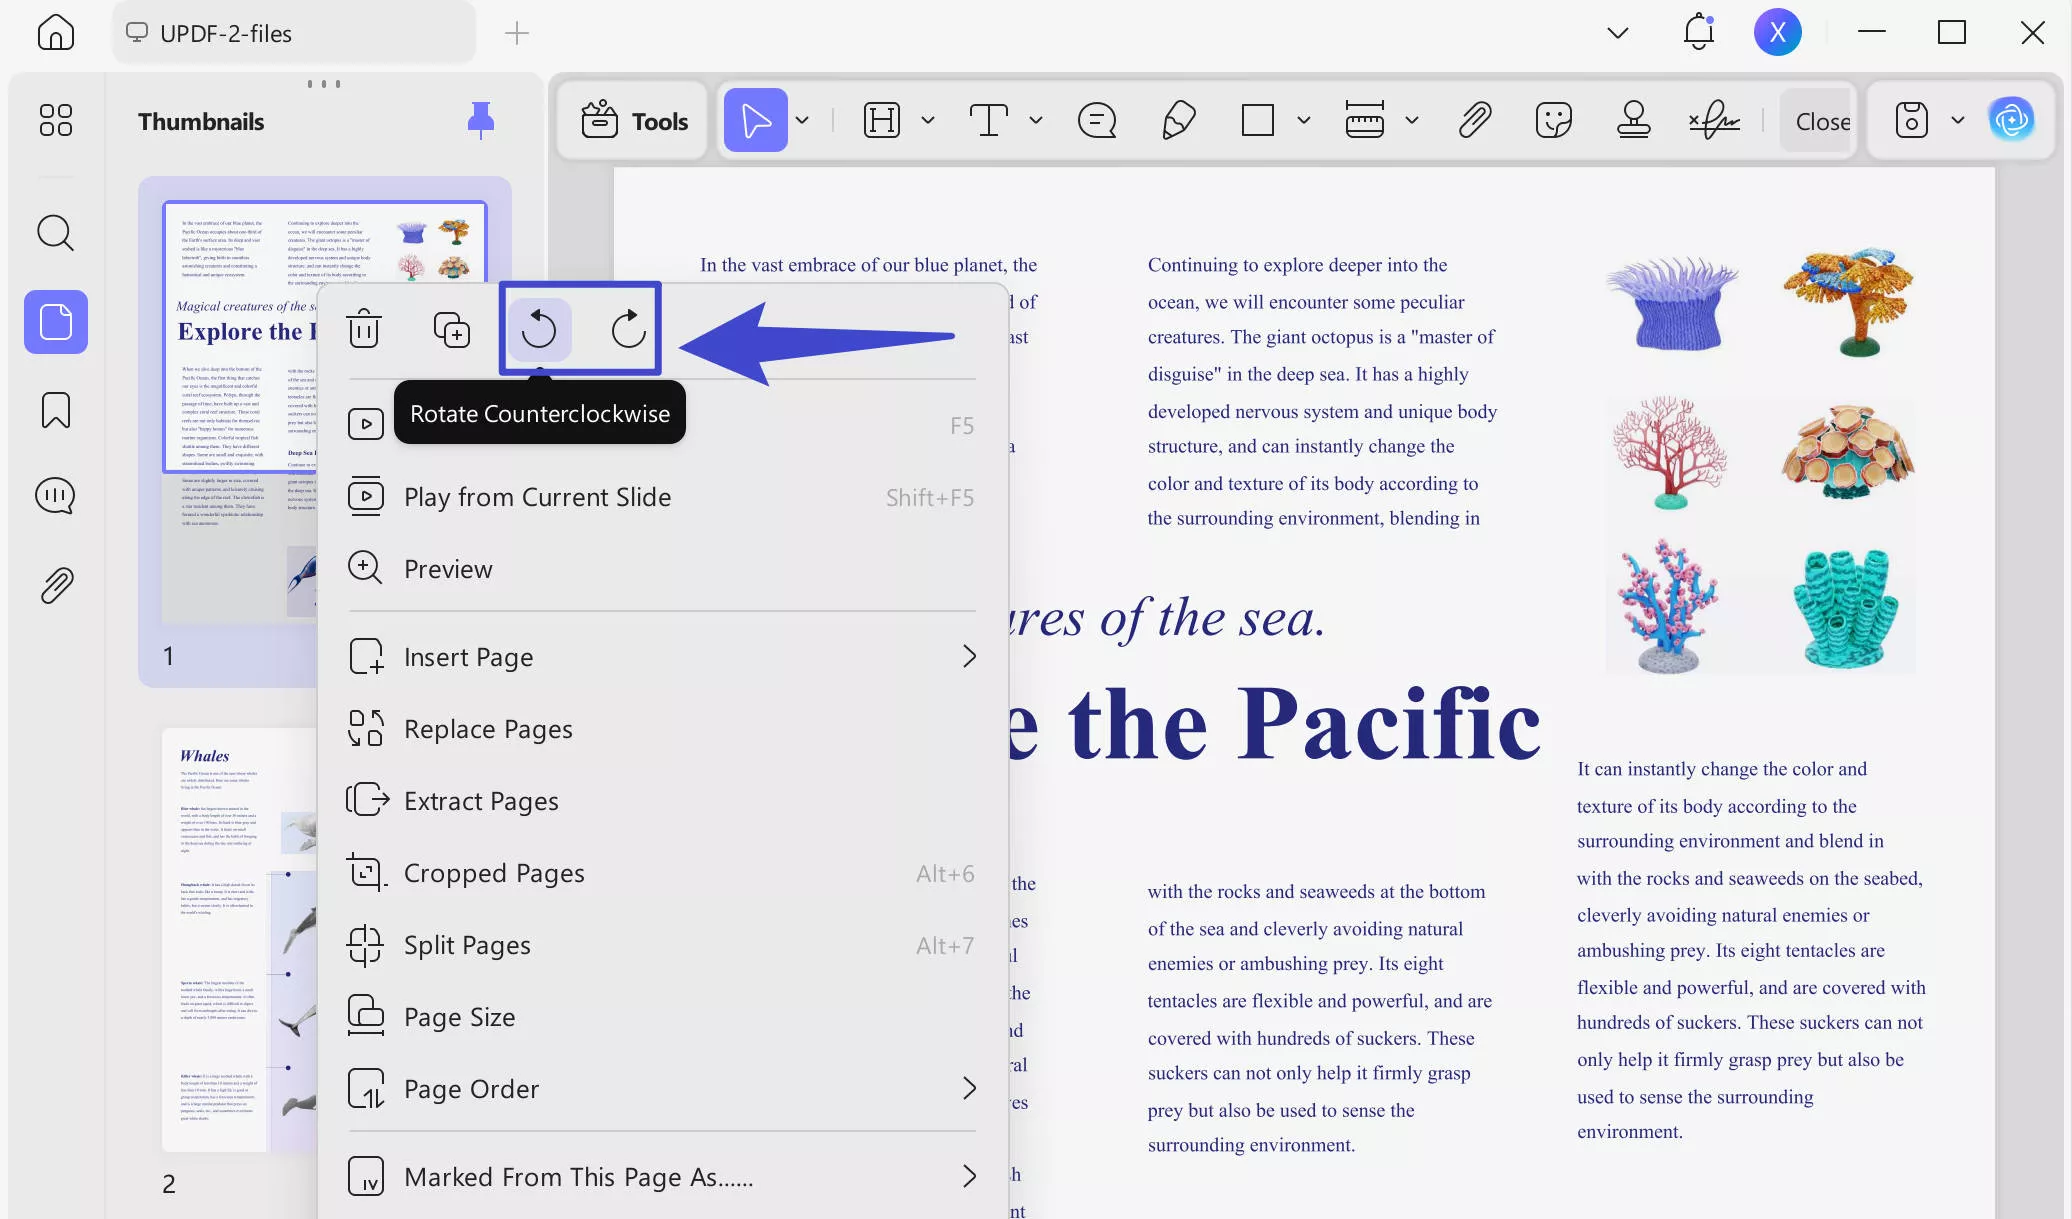Select the Rectangle shape tool

point(1257,120)
